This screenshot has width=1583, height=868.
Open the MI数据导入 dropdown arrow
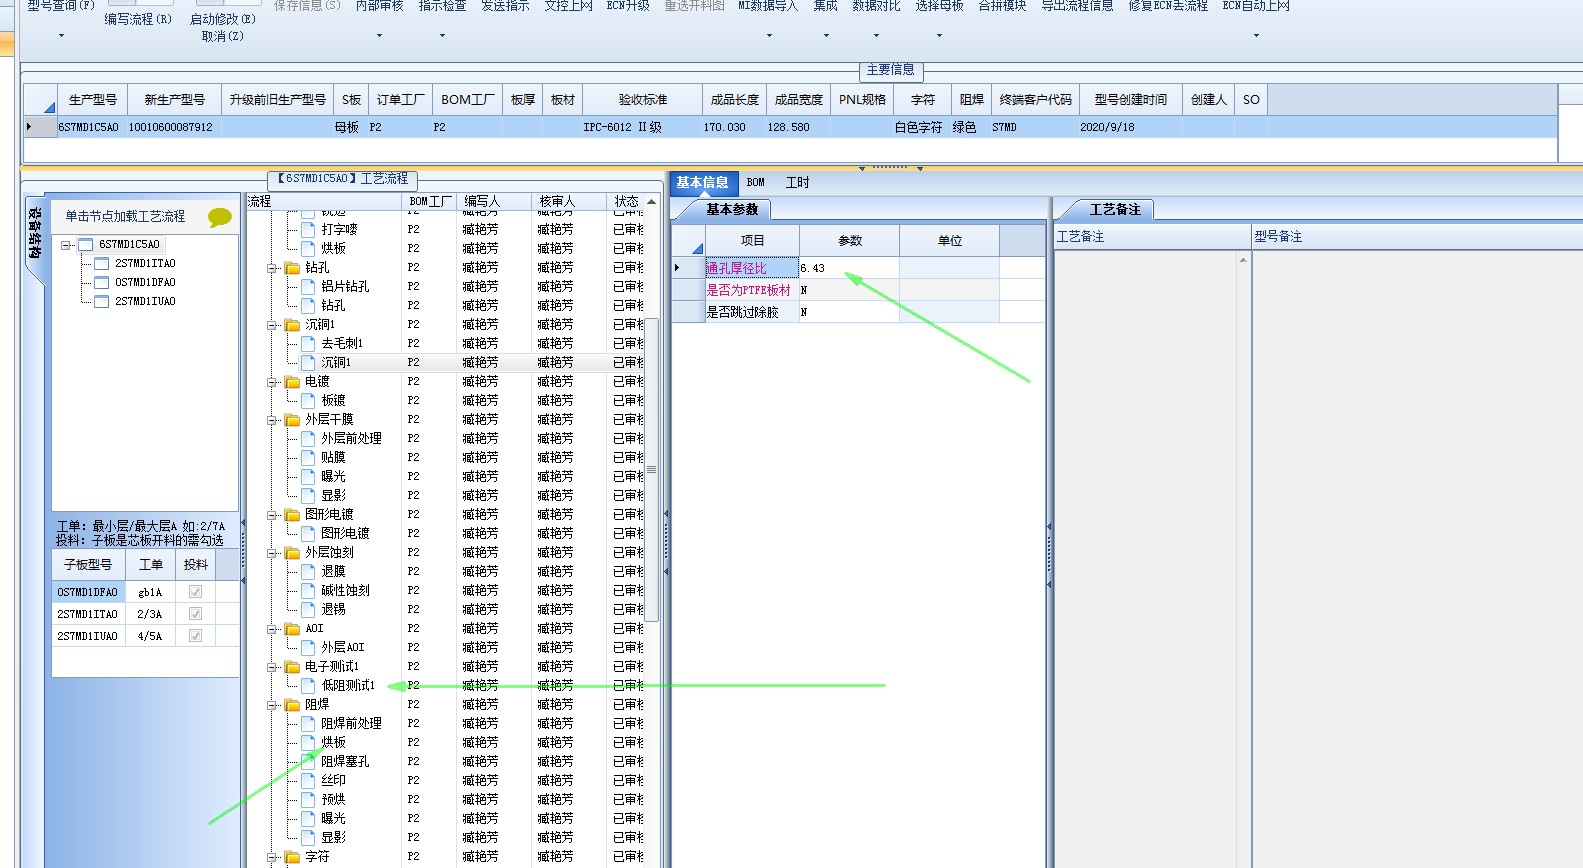click(769, 36)
